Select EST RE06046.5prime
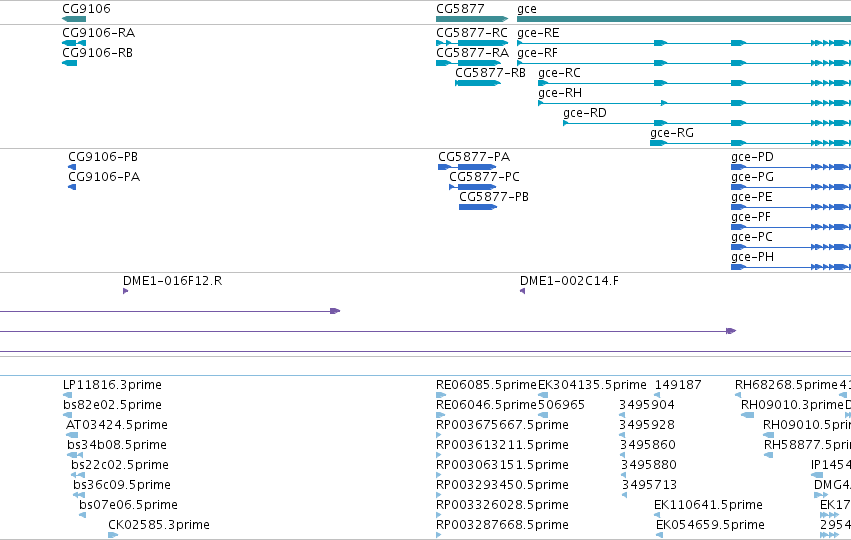 point(486,405)
